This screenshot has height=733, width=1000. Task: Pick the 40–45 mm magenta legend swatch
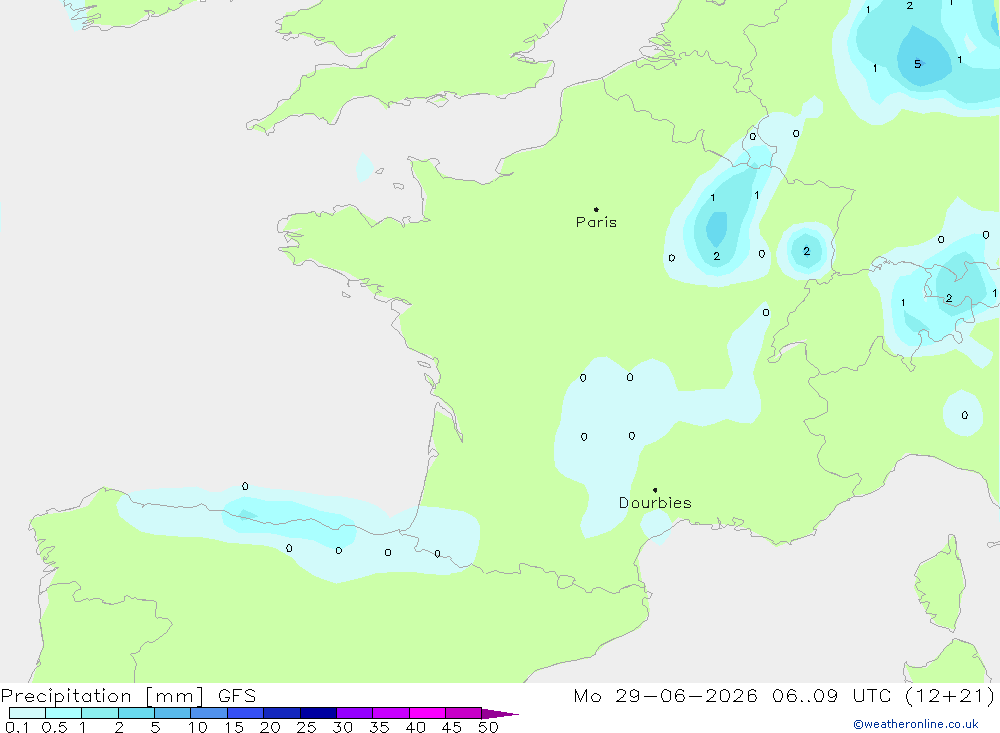427,713
